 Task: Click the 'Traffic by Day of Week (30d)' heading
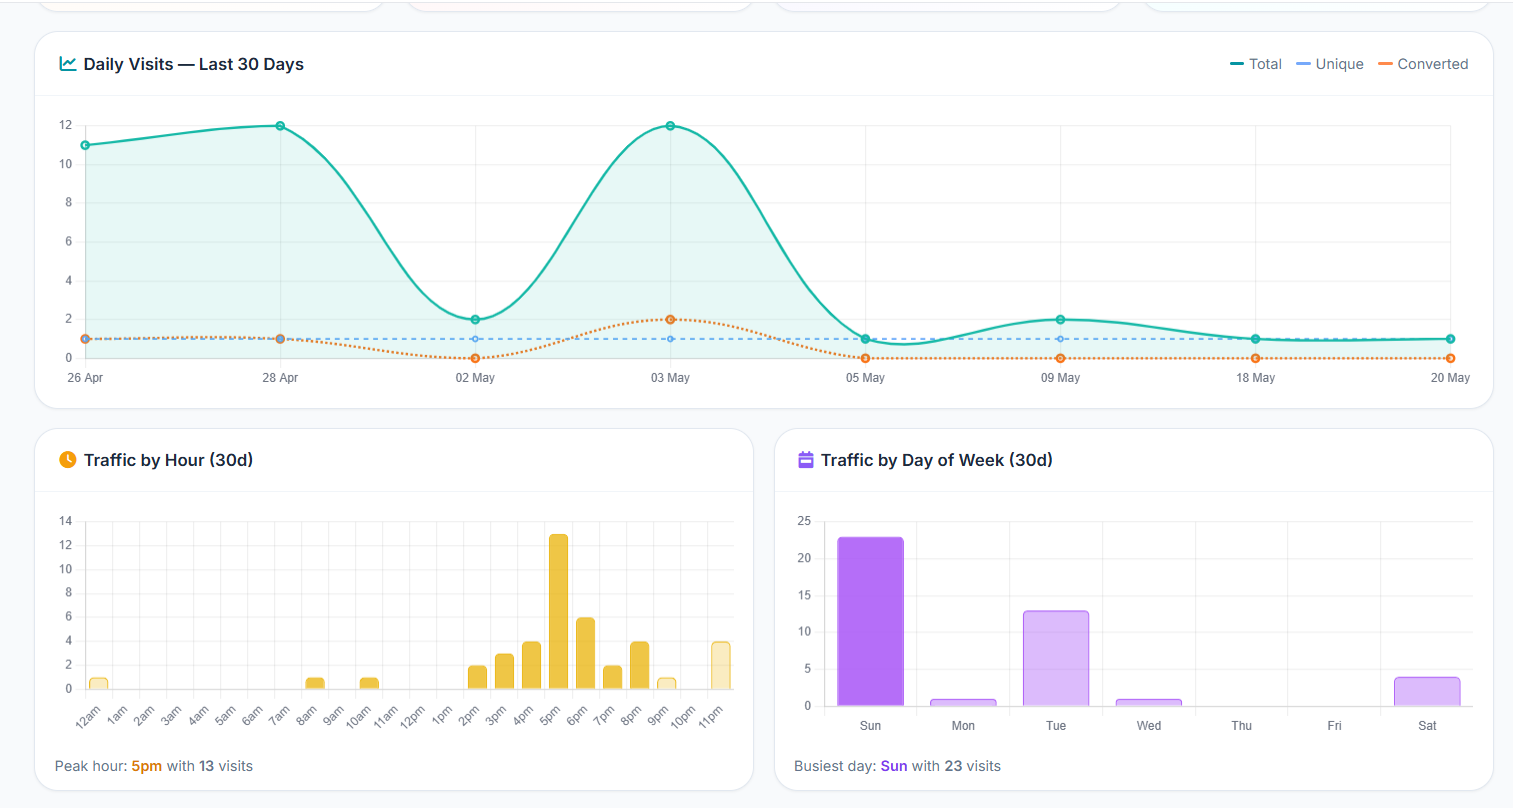pos(936,460)
